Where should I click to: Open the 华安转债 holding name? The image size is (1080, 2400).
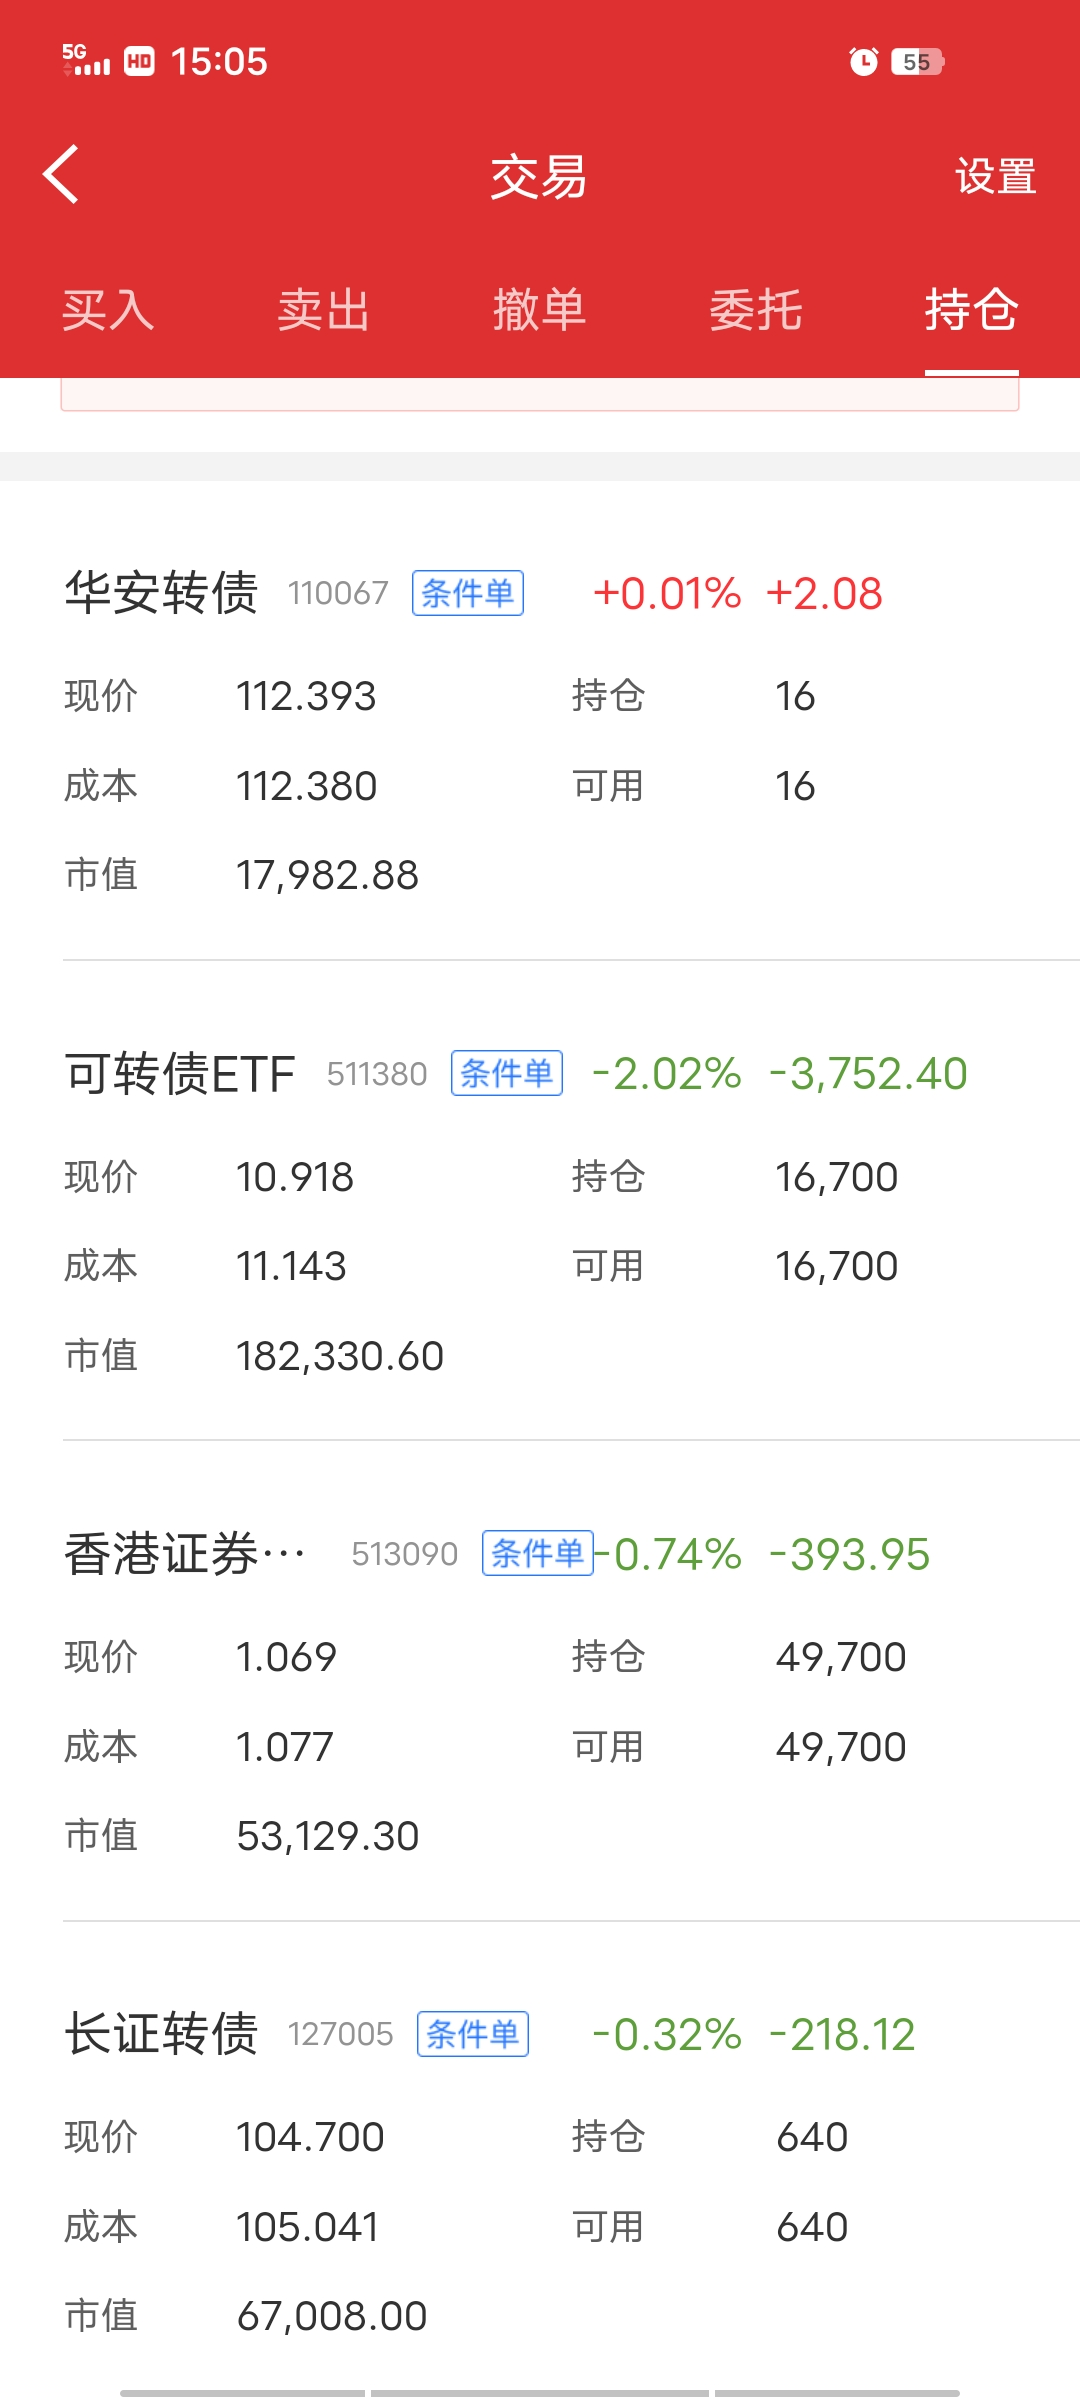pos(161,593)
